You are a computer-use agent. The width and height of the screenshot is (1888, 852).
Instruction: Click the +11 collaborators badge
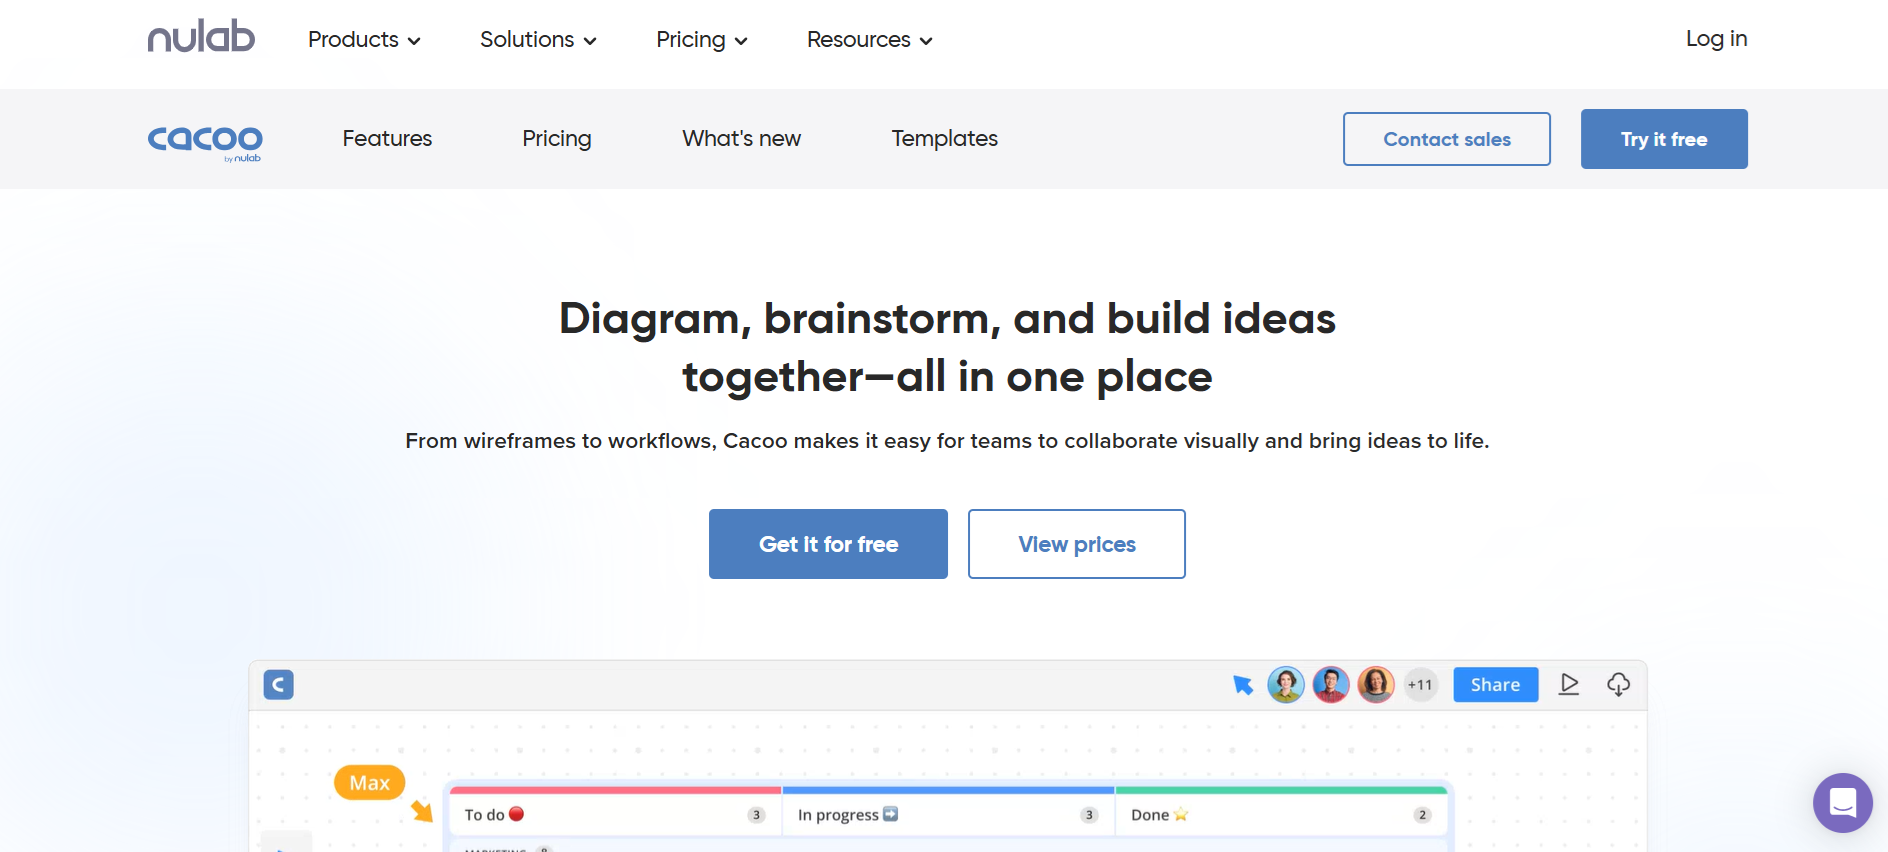(1420, 685)
